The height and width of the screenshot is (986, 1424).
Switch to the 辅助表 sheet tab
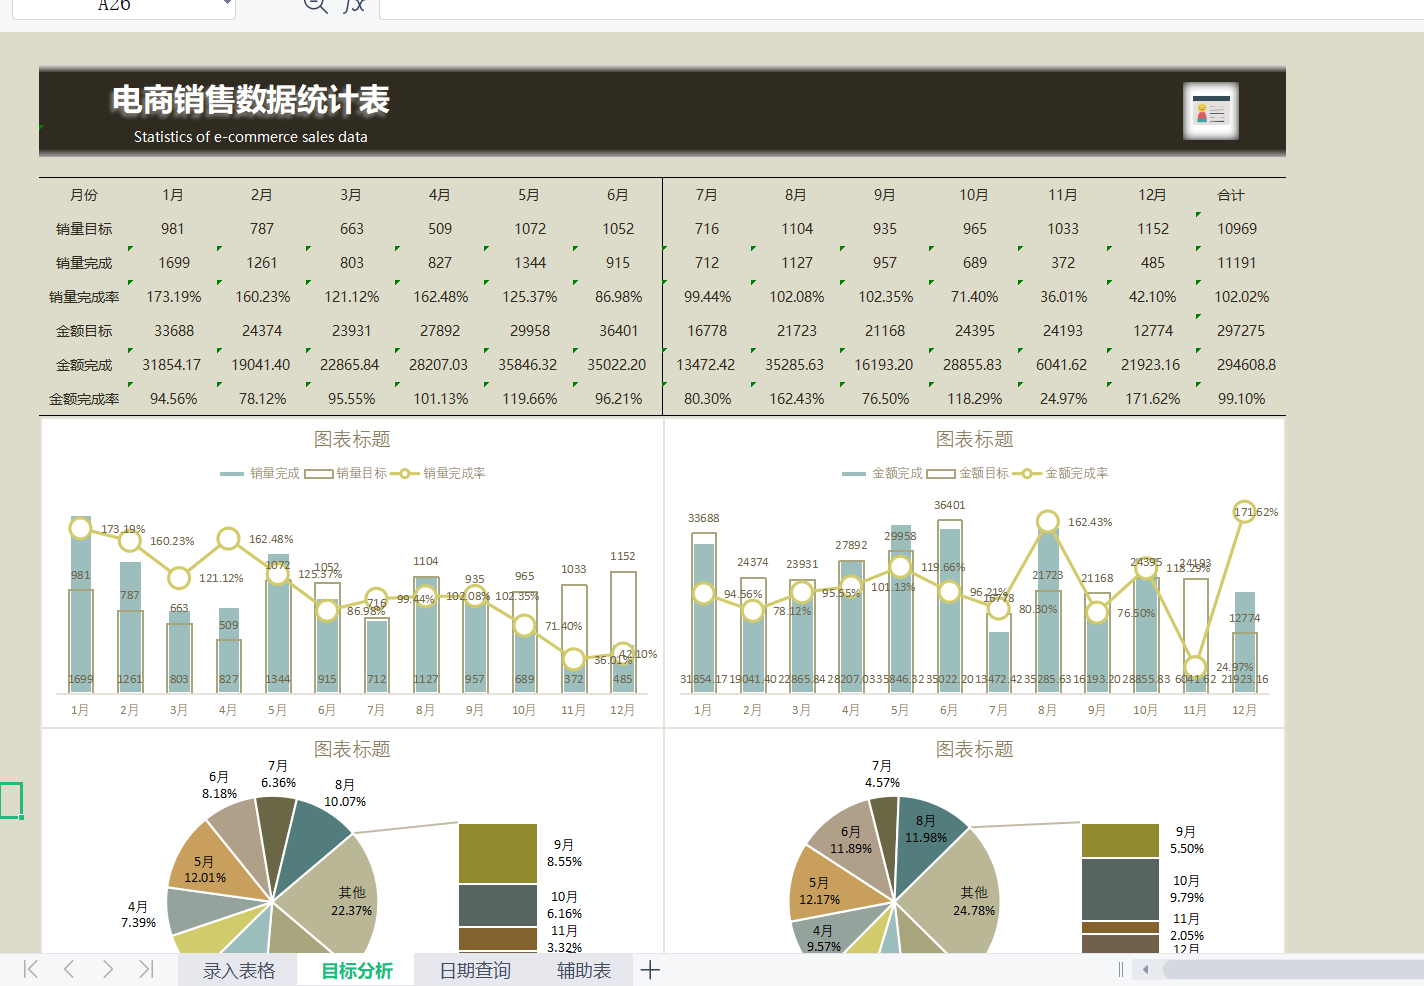pyautogui.click(x=584, y=970)
